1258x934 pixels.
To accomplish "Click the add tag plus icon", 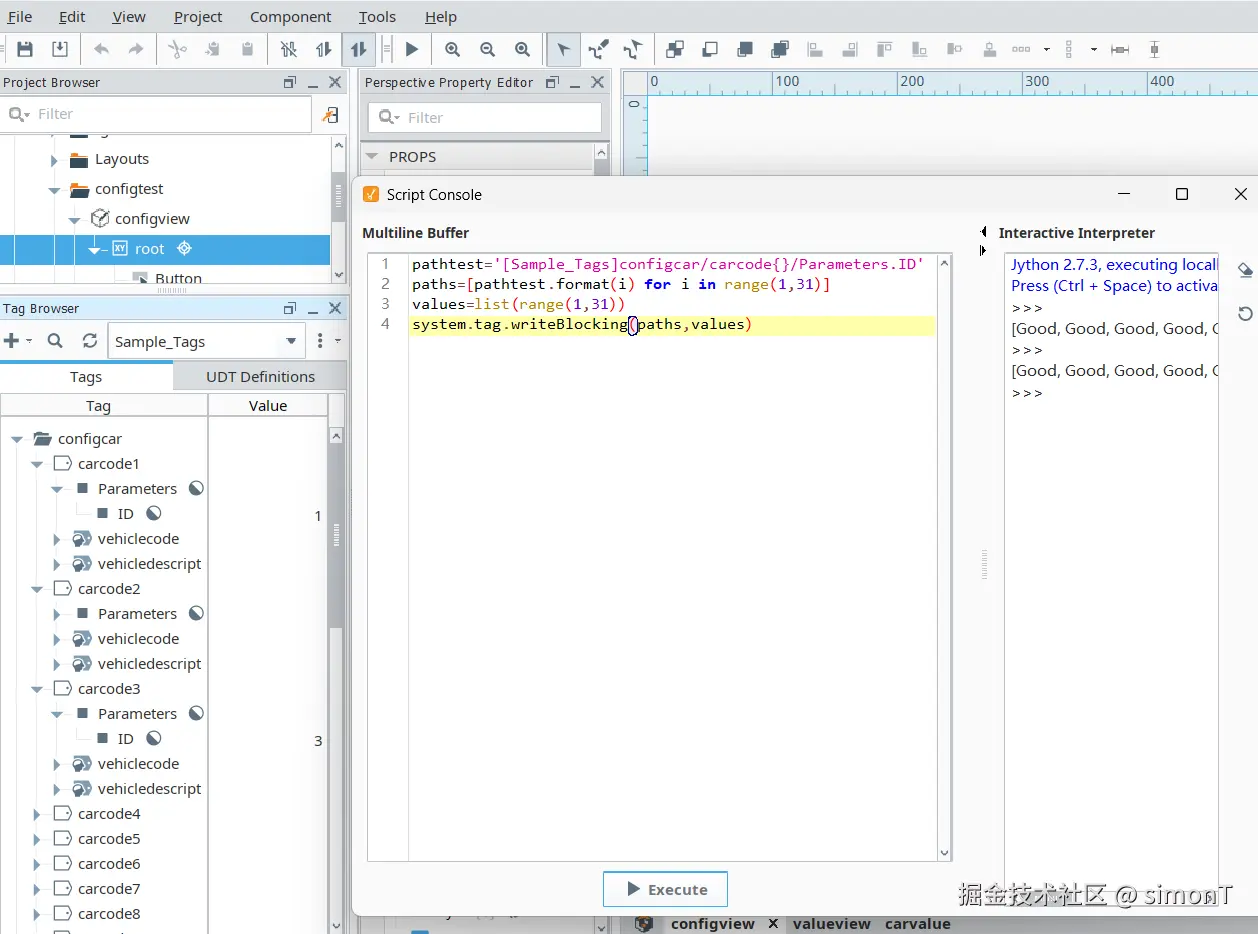I will point(12,341).
